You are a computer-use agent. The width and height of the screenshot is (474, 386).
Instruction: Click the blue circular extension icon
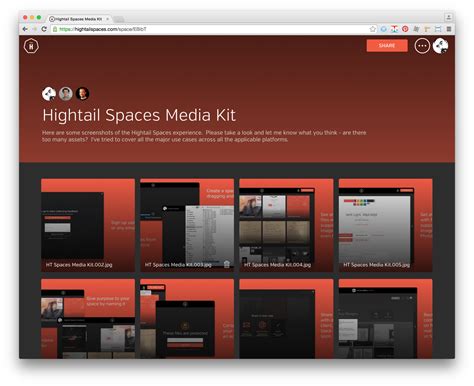[384, 29]
